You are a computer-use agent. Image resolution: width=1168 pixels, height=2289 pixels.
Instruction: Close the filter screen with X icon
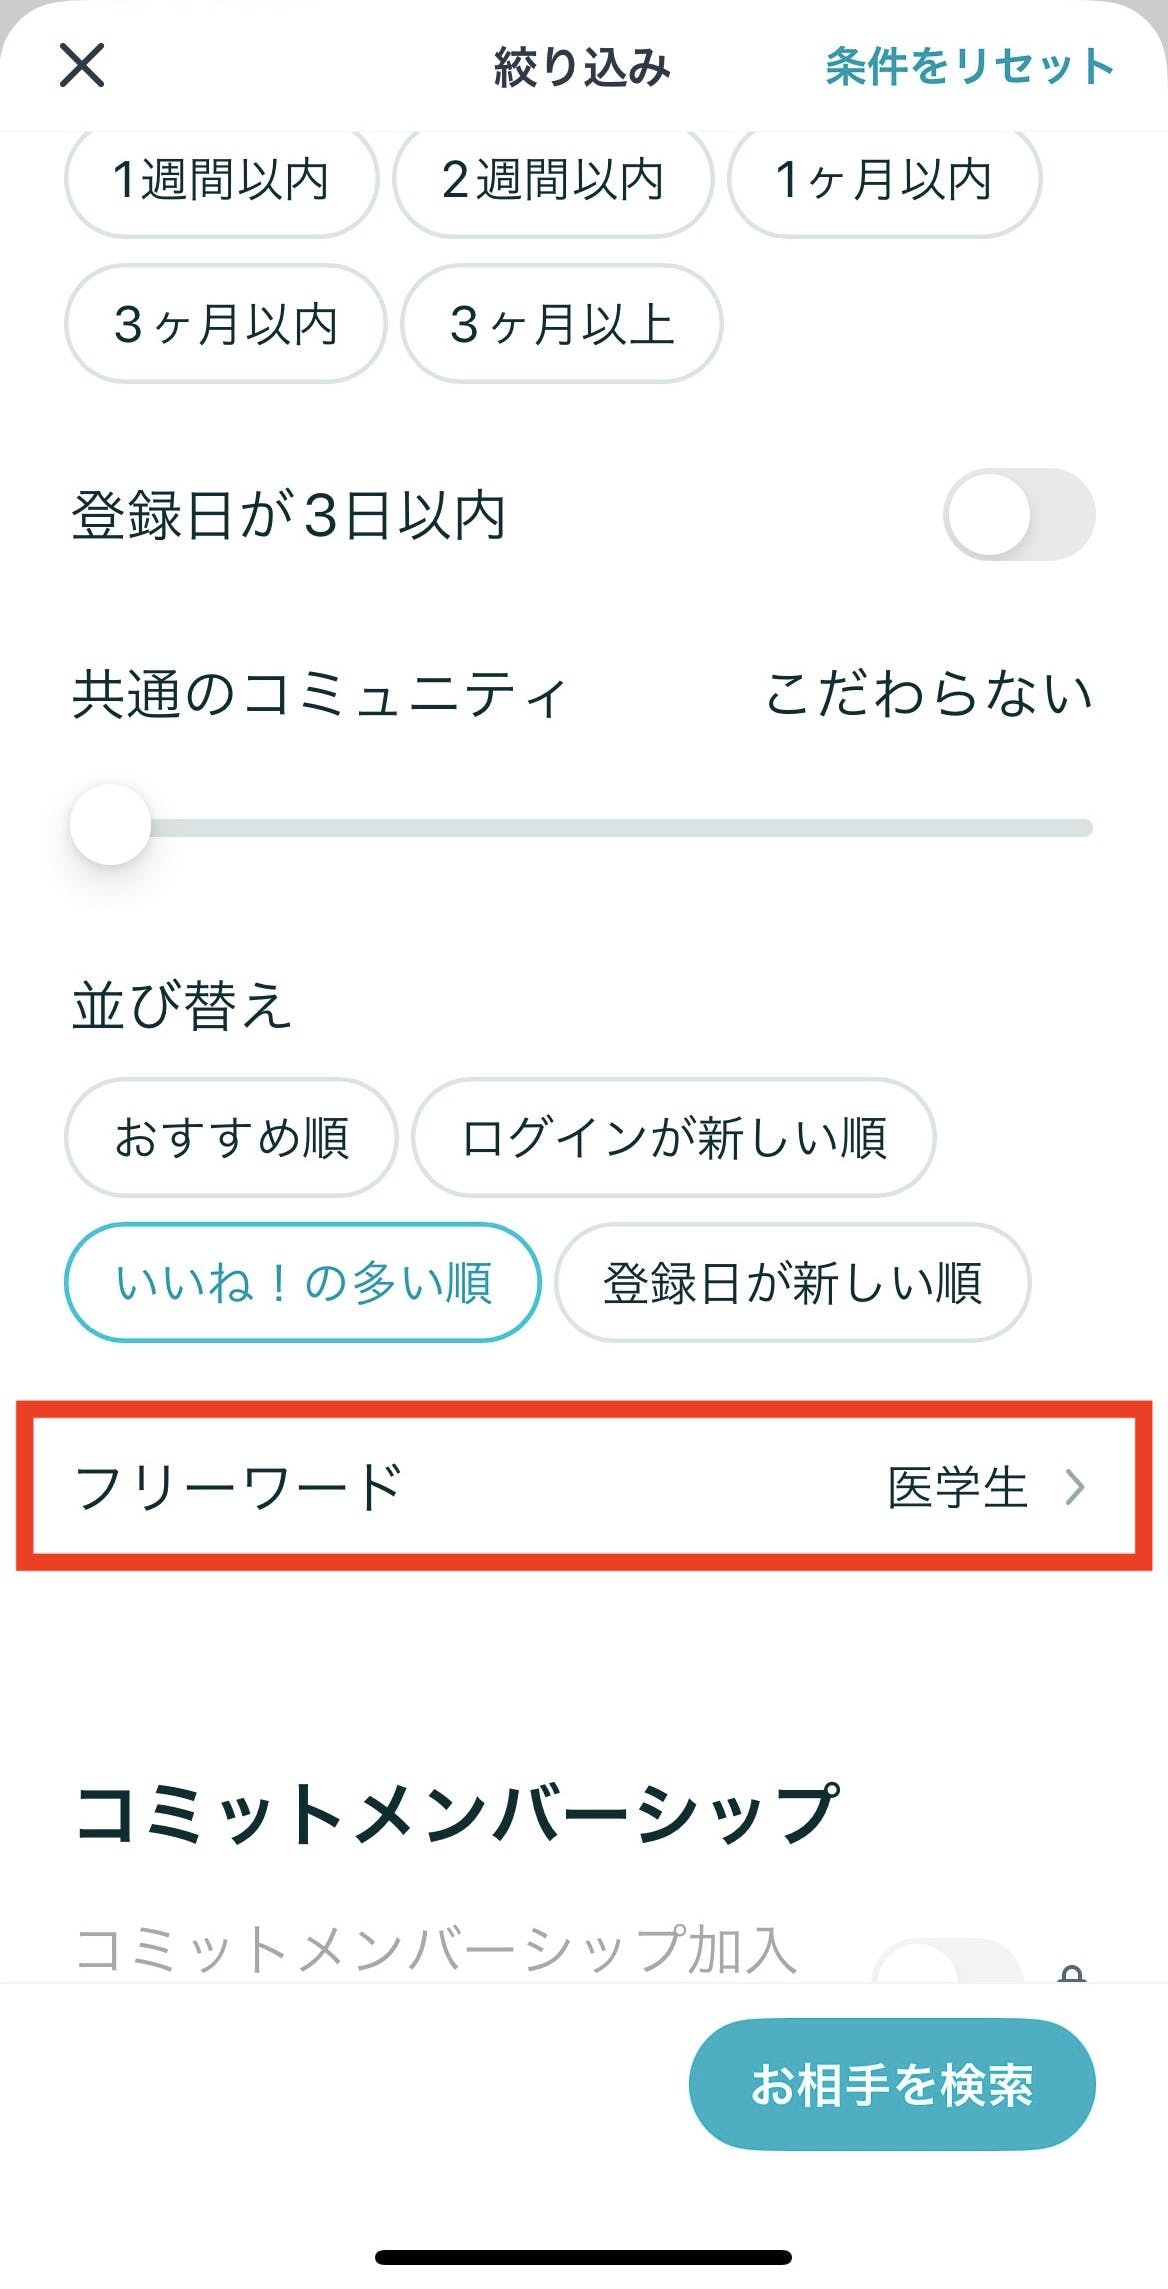pos(82,66)
